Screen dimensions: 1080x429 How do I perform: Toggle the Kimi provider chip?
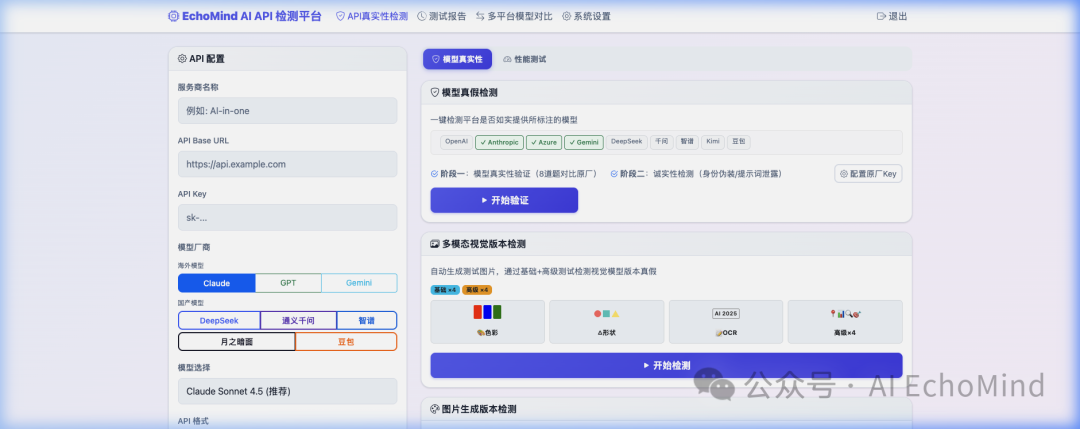click(712, 142)
